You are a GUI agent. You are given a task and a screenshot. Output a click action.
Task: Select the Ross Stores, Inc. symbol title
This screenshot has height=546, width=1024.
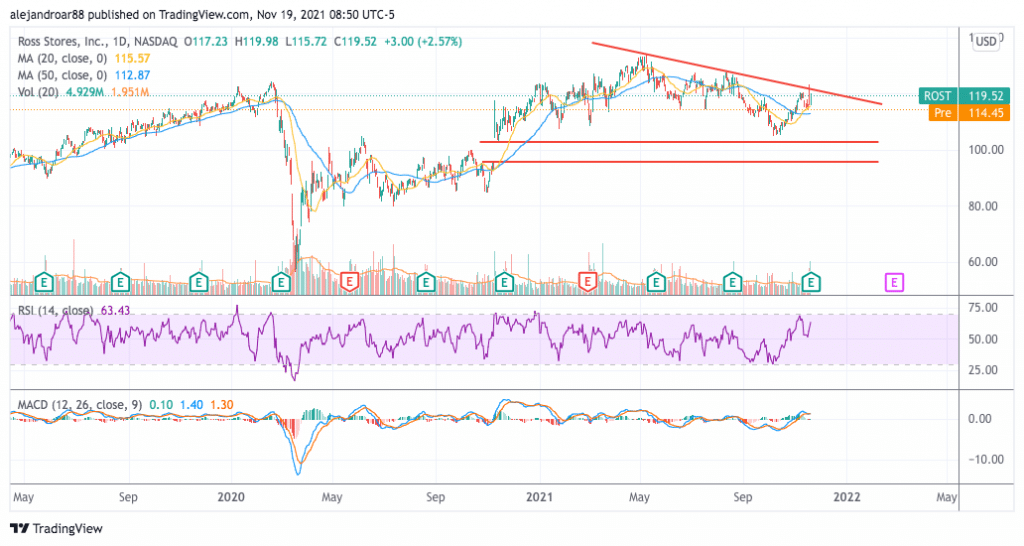click(x=63, y=41)
